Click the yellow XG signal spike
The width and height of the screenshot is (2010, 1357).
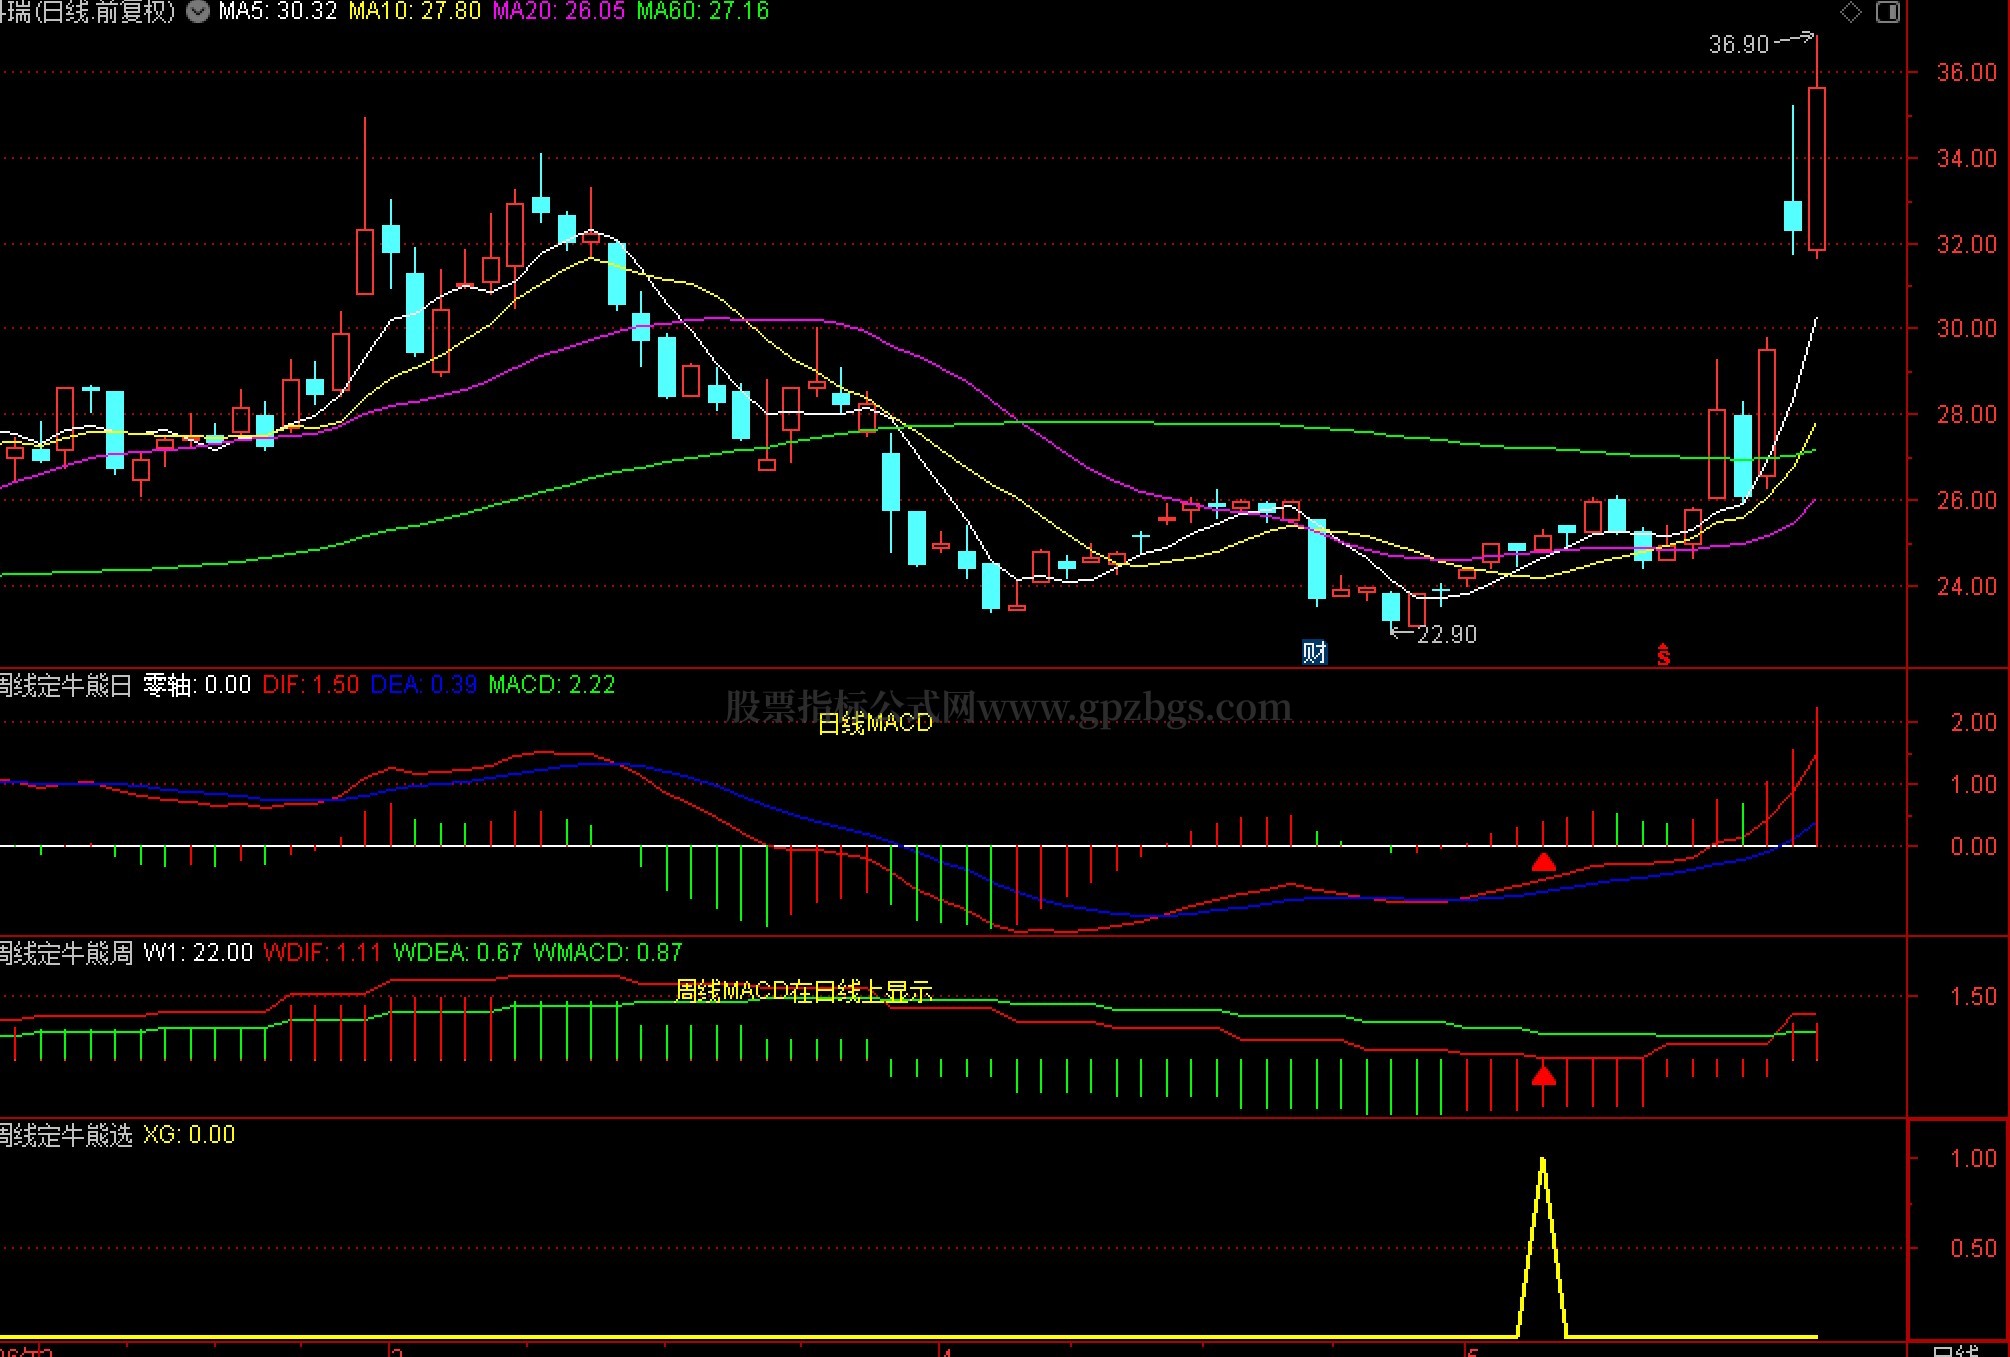pyautogui.click(x=1543, y=1245)
